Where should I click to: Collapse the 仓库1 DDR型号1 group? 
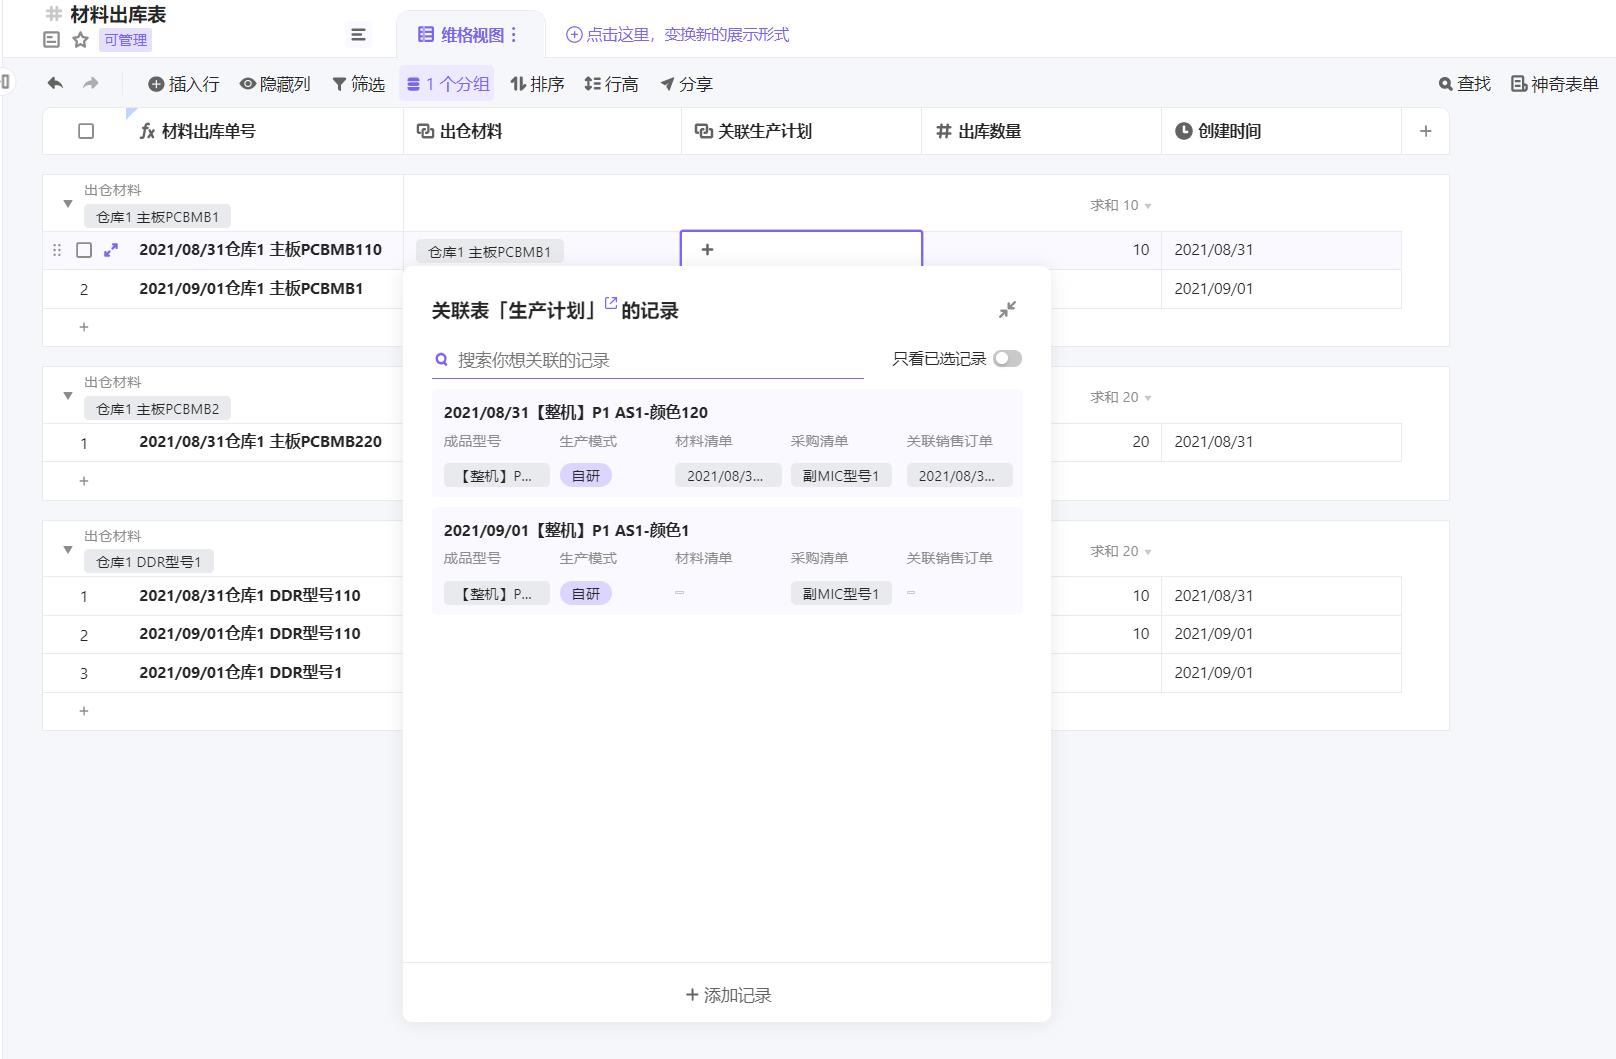click(68, 550)
